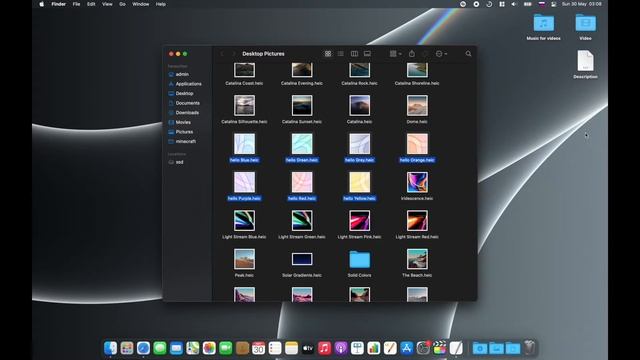Open Photos from the Dock
Viewport: 640px width, 360px height.
tap(209, 348)
